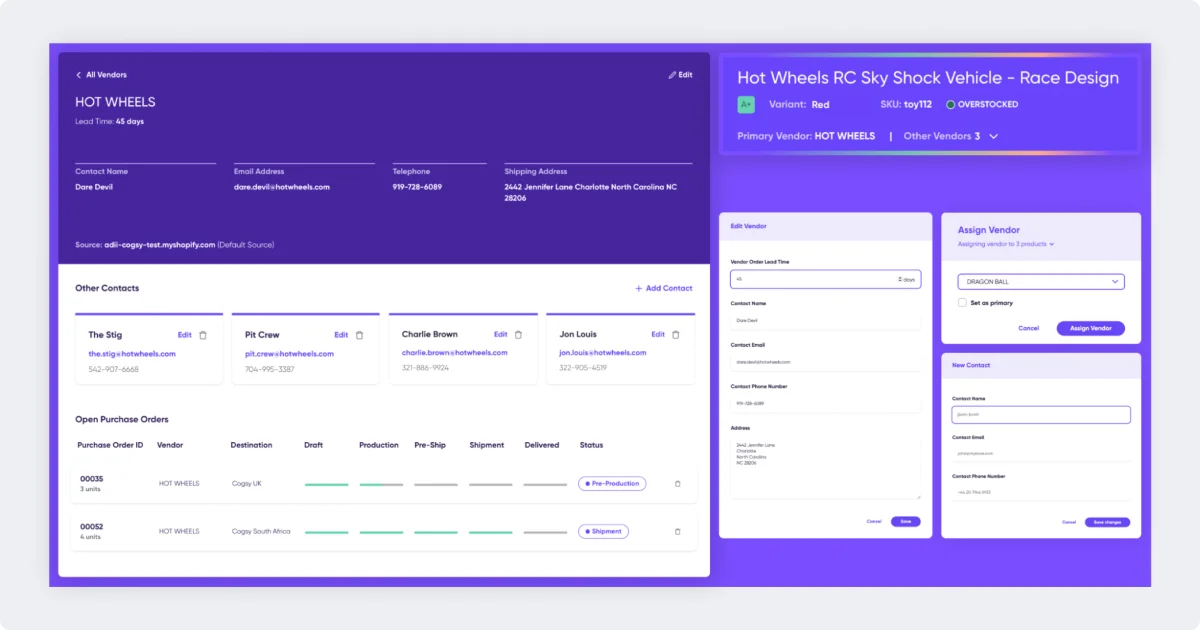The height and width of the screenshot is (630, 1200).
Task: Open jon.louis@hotwheels.com email link
Action: (603, 353)
